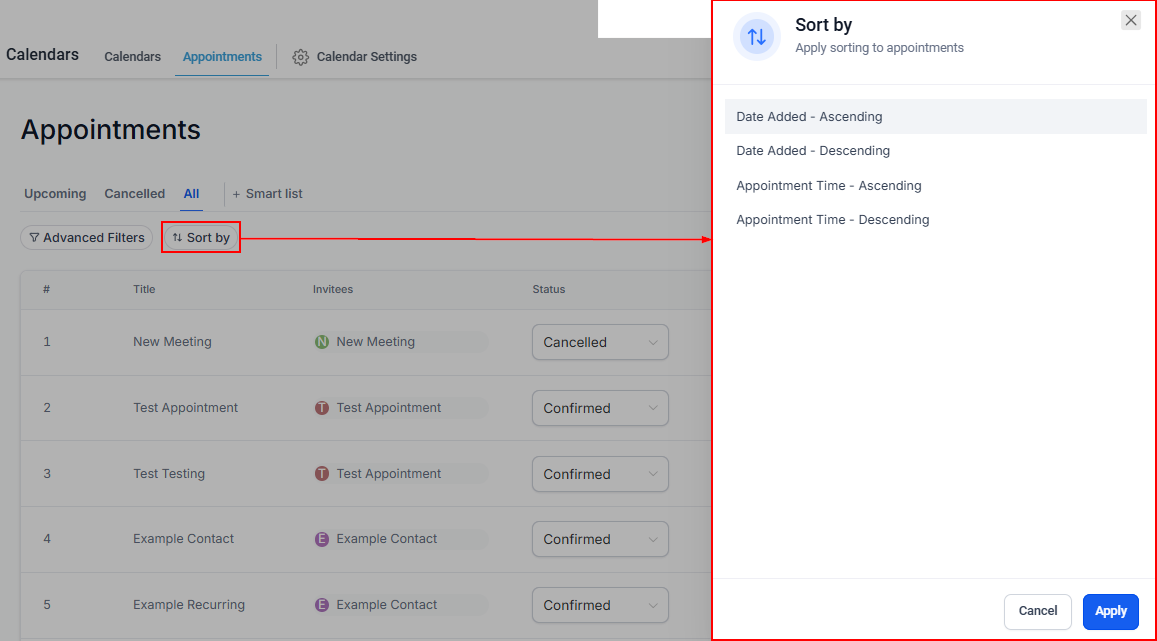The height and width of the screenshot is (641, 1157).
Task: Select Date Added - Descending option
Action: pyautogui.click(x=812, y=151)
